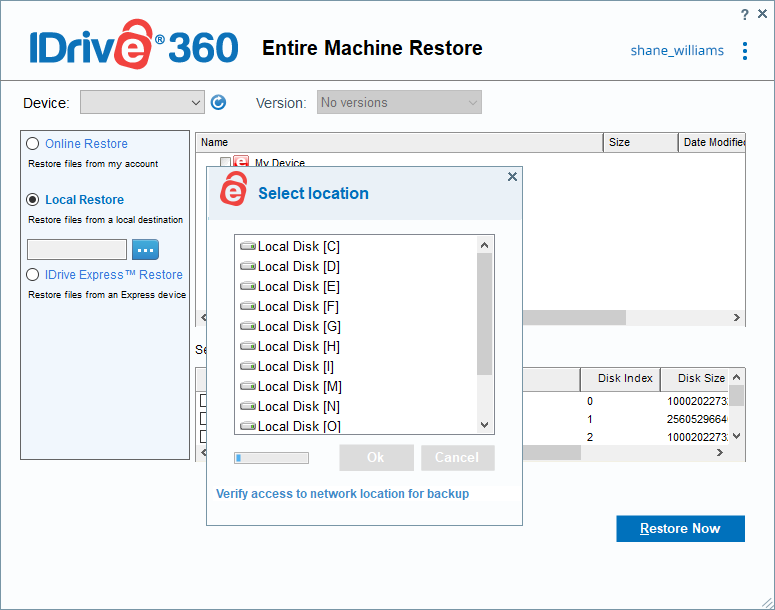
Task: Open the three-dot account menu
Action: [x=745, y=51]
